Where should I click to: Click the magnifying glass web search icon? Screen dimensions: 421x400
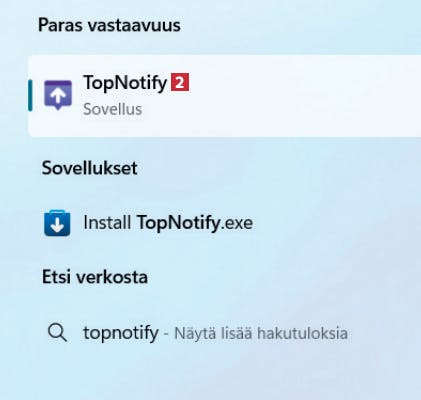pos(57,333)
